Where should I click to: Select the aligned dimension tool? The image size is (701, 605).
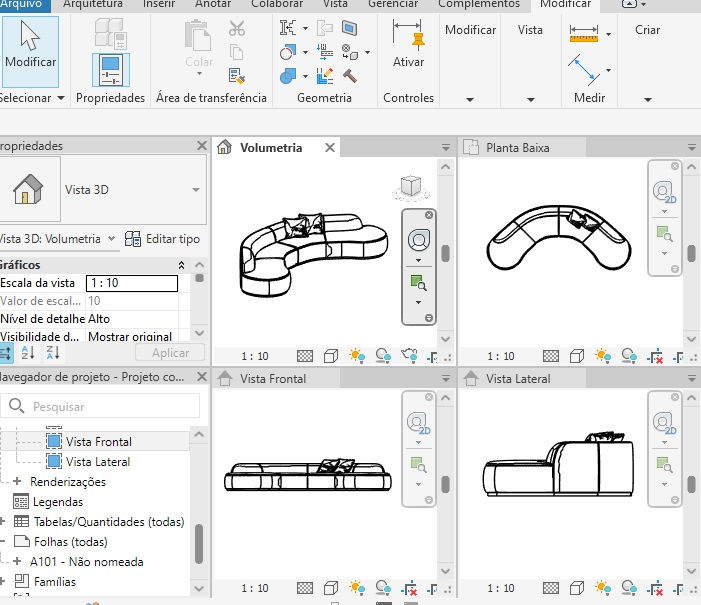click(584, 70)
